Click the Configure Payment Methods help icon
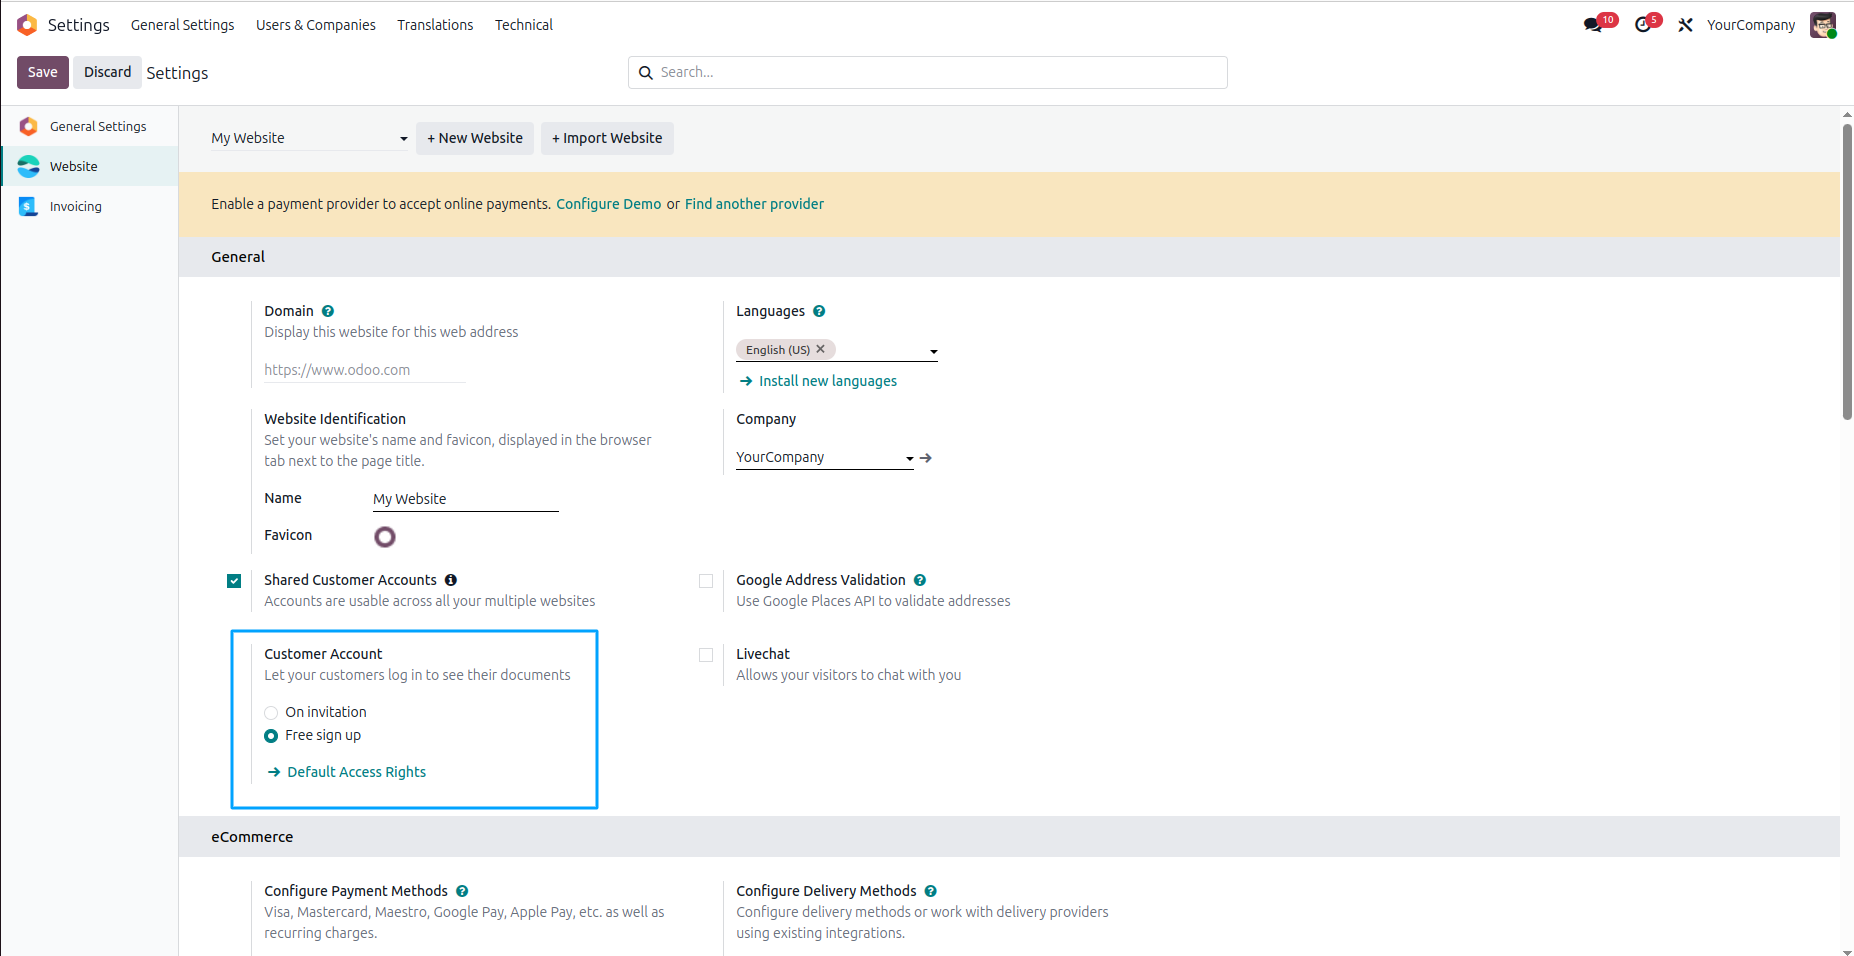This screenshot has width=1854, height=956. click(462, 891)
